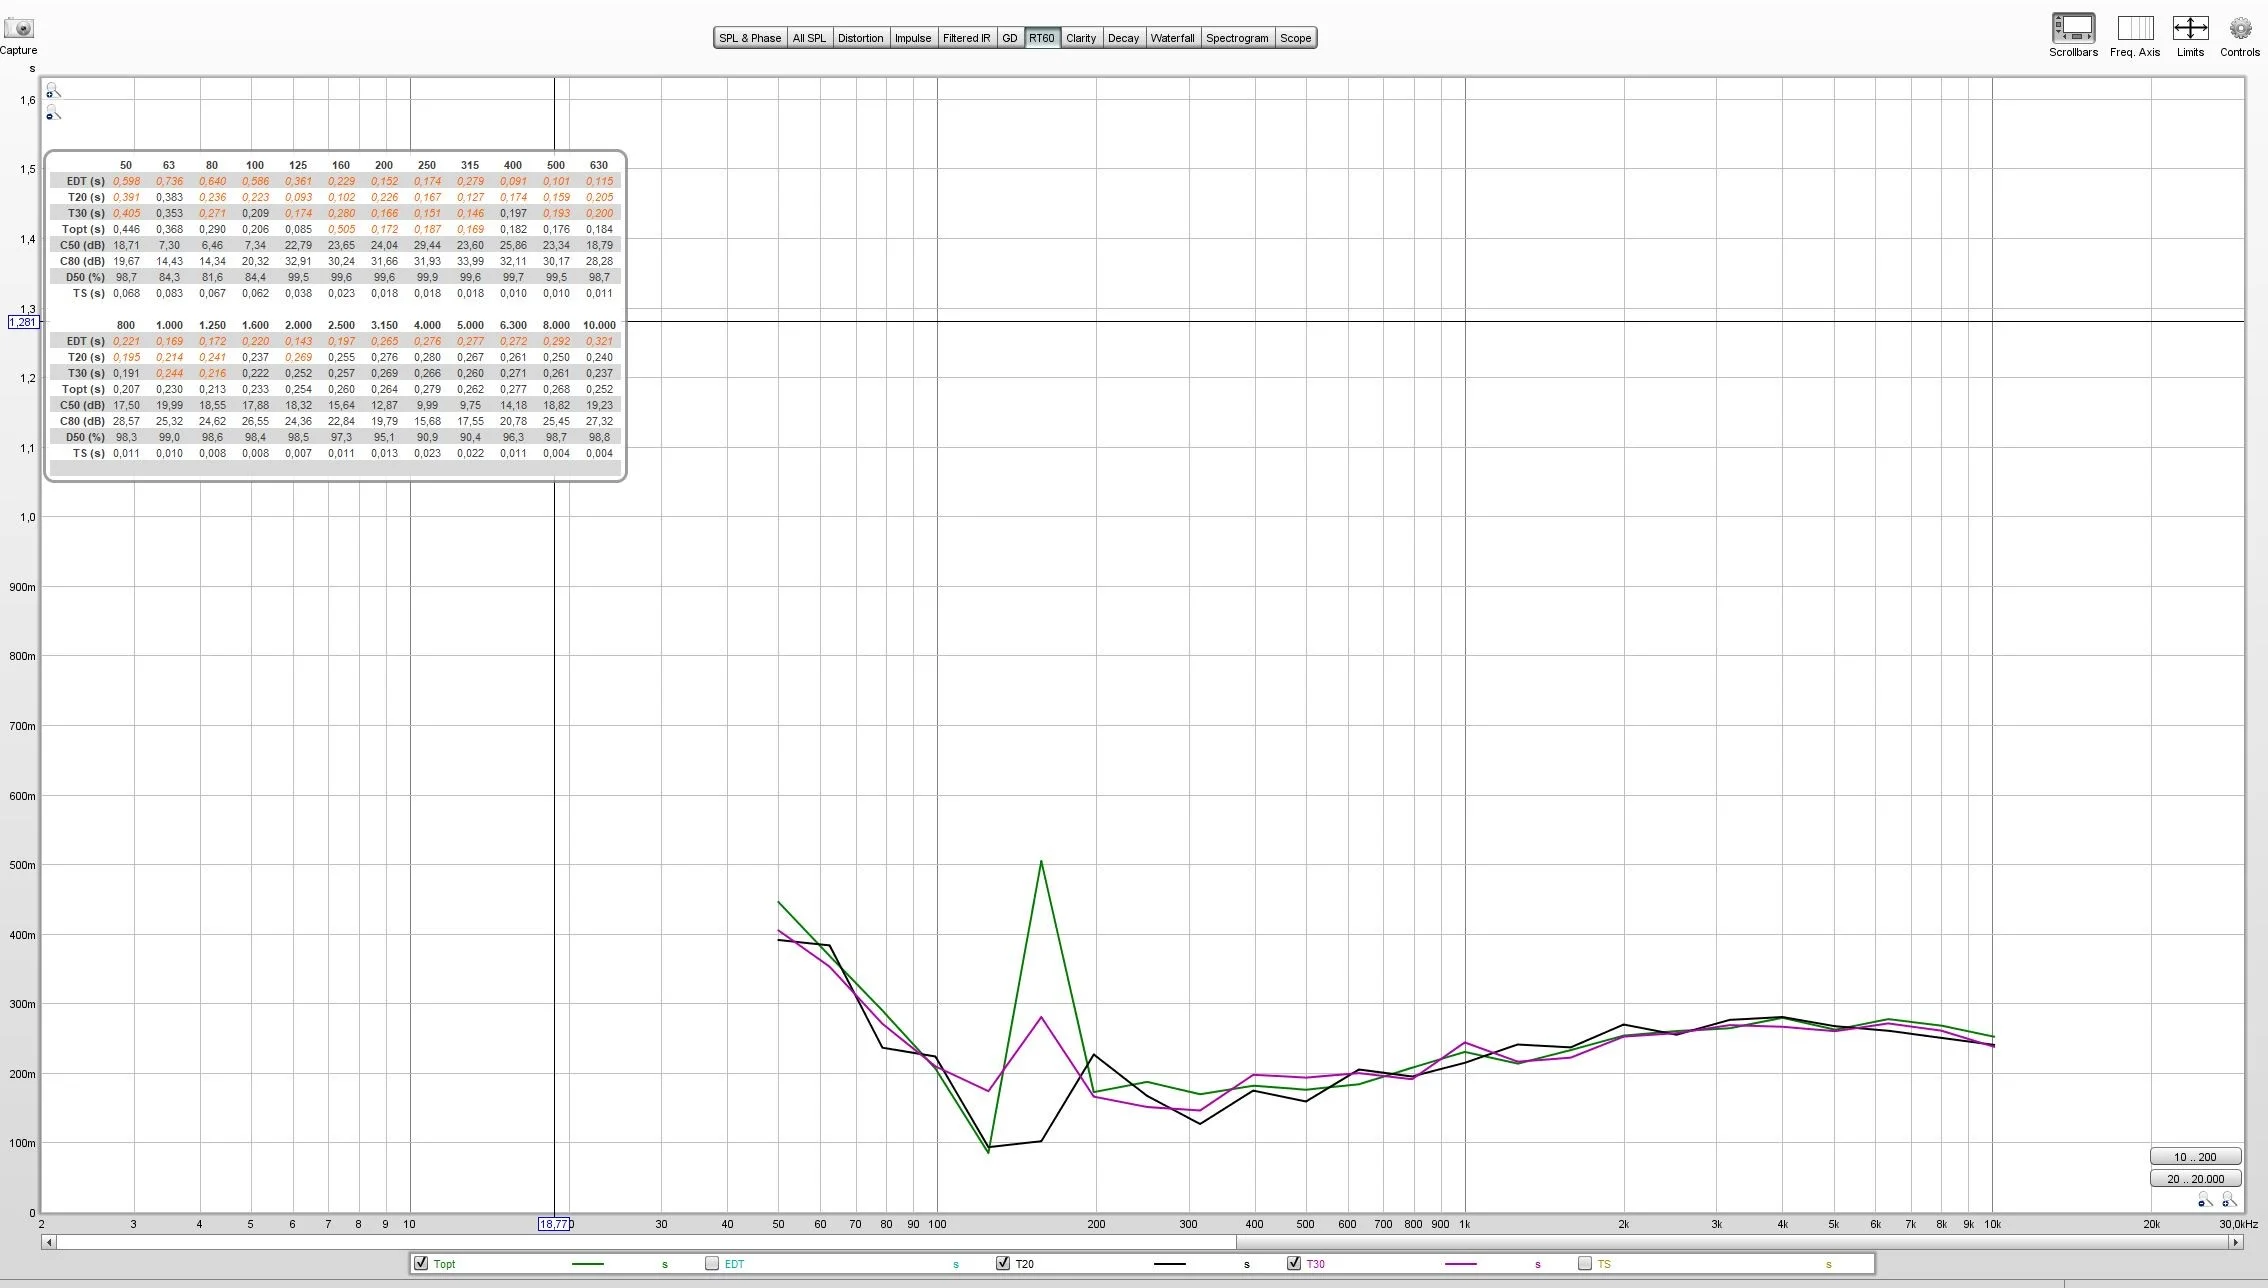This screenshot has width=2268, height=1288.
Task: Open the Limits icon
Action: [x=2190, y=28]
